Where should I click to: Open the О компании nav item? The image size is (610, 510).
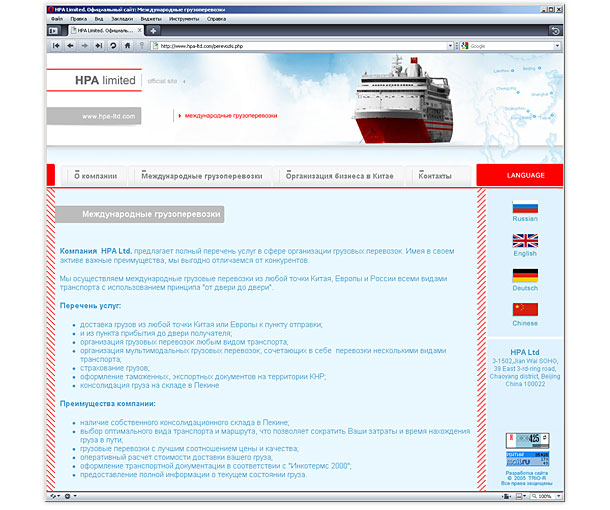[95, 176]
